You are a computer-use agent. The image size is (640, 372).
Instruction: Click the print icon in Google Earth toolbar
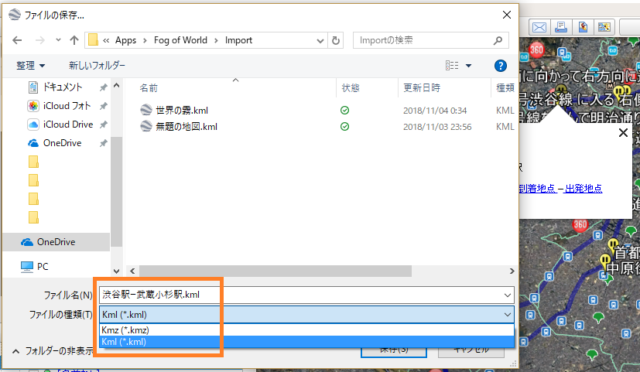coord(561,27)
